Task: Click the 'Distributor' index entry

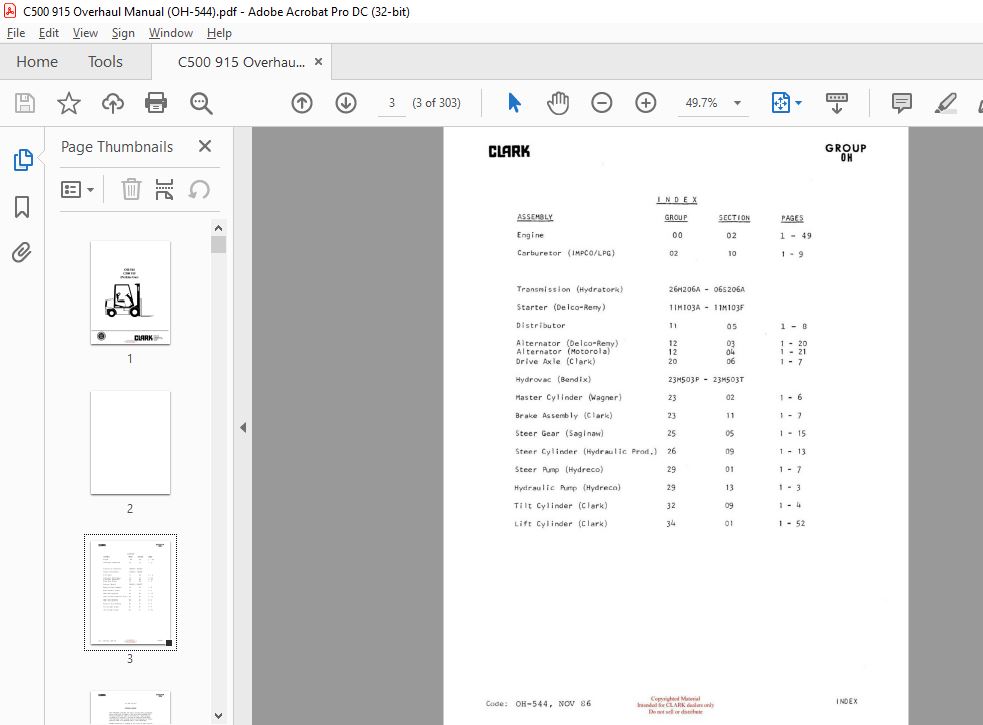Action: (540, 325)
